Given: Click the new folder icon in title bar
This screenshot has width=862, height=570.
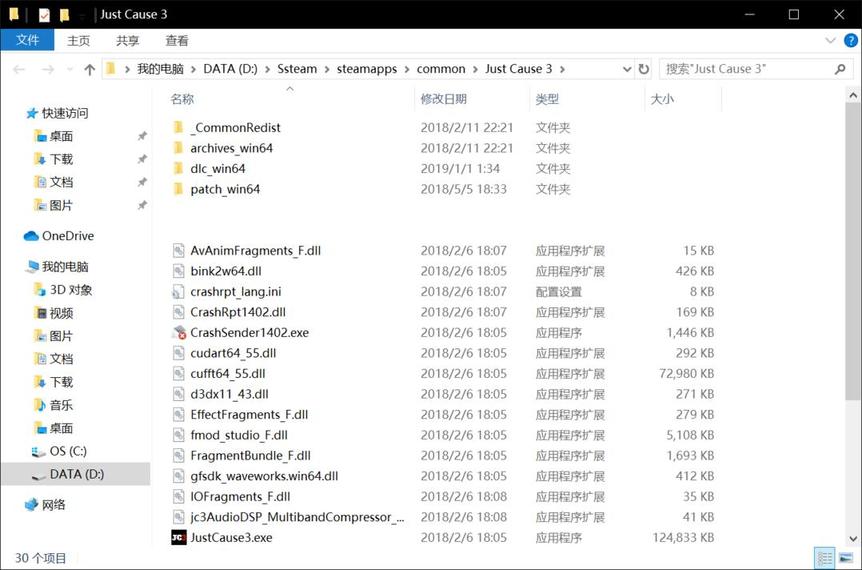Looking at the screenshot, I should 64,15.
